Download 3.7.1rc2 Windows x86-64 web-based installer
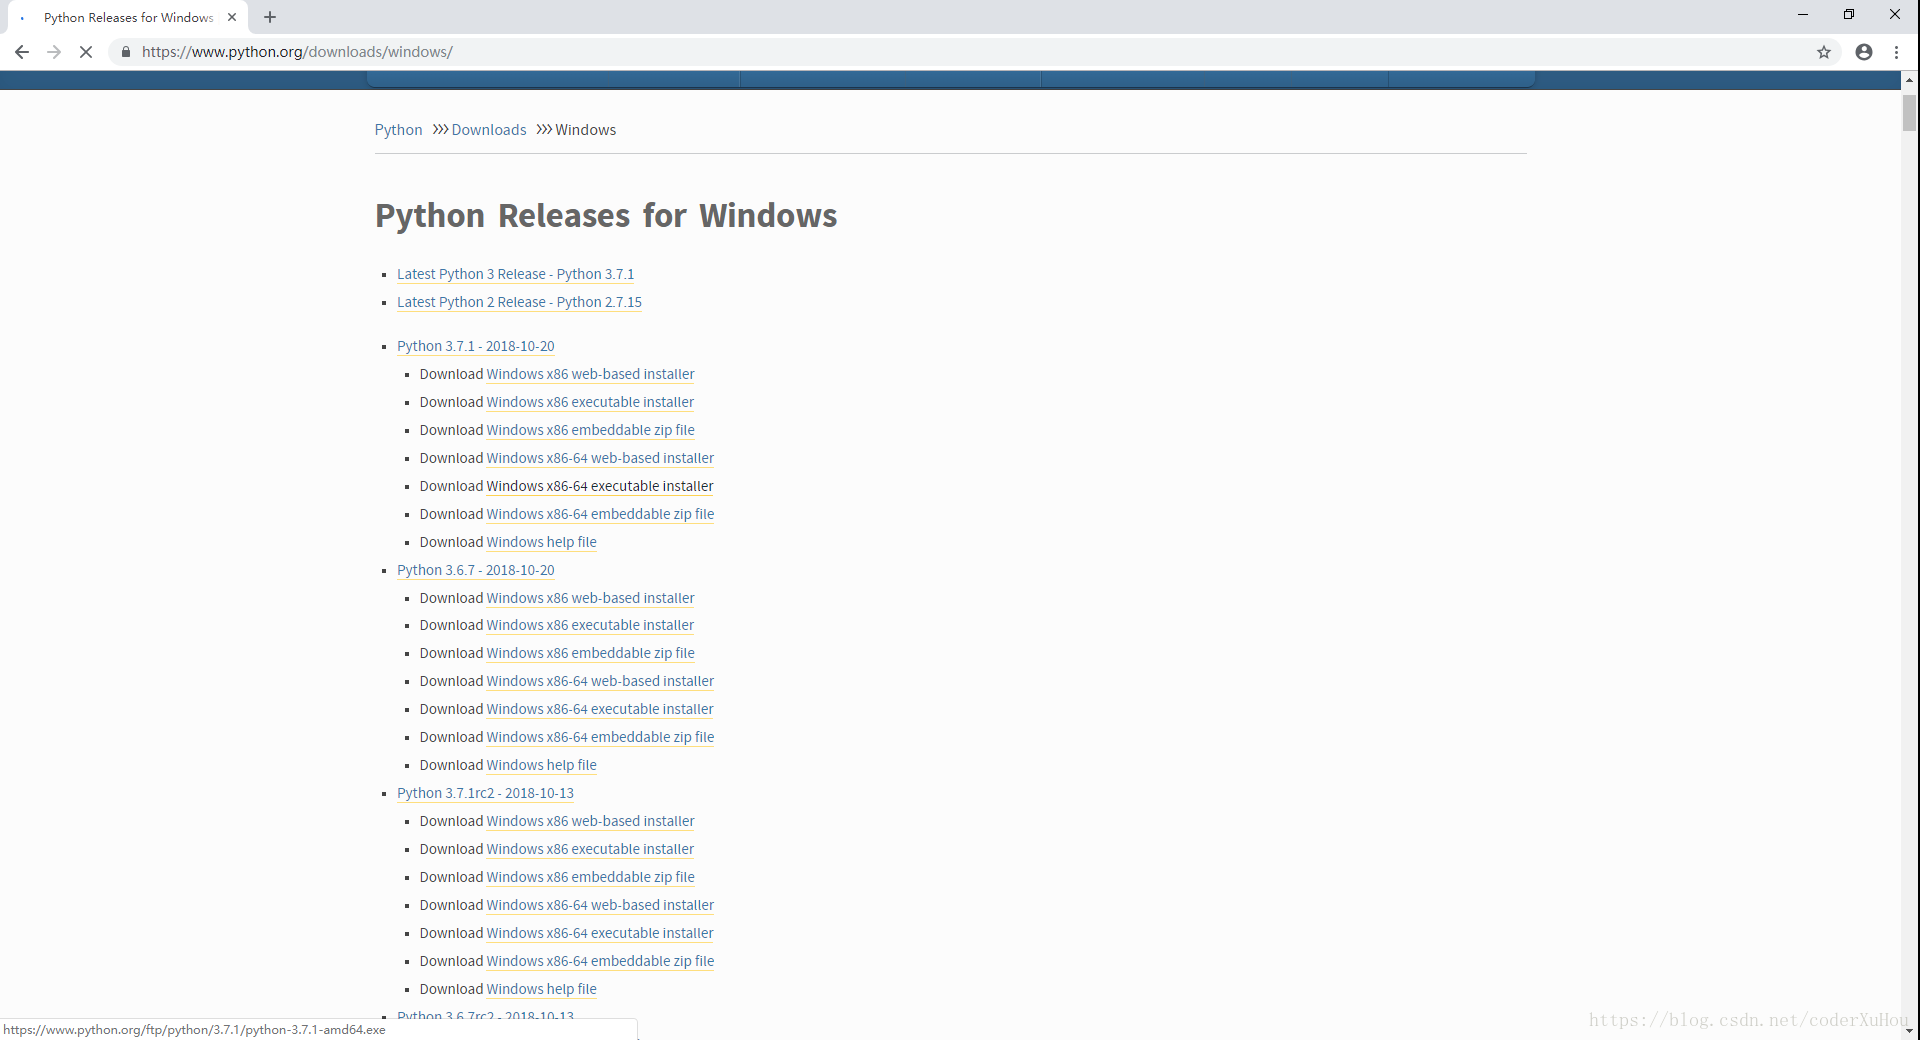Image resolution: width=1920 pixels, height=1040 pixels. [x=600, y=905]
